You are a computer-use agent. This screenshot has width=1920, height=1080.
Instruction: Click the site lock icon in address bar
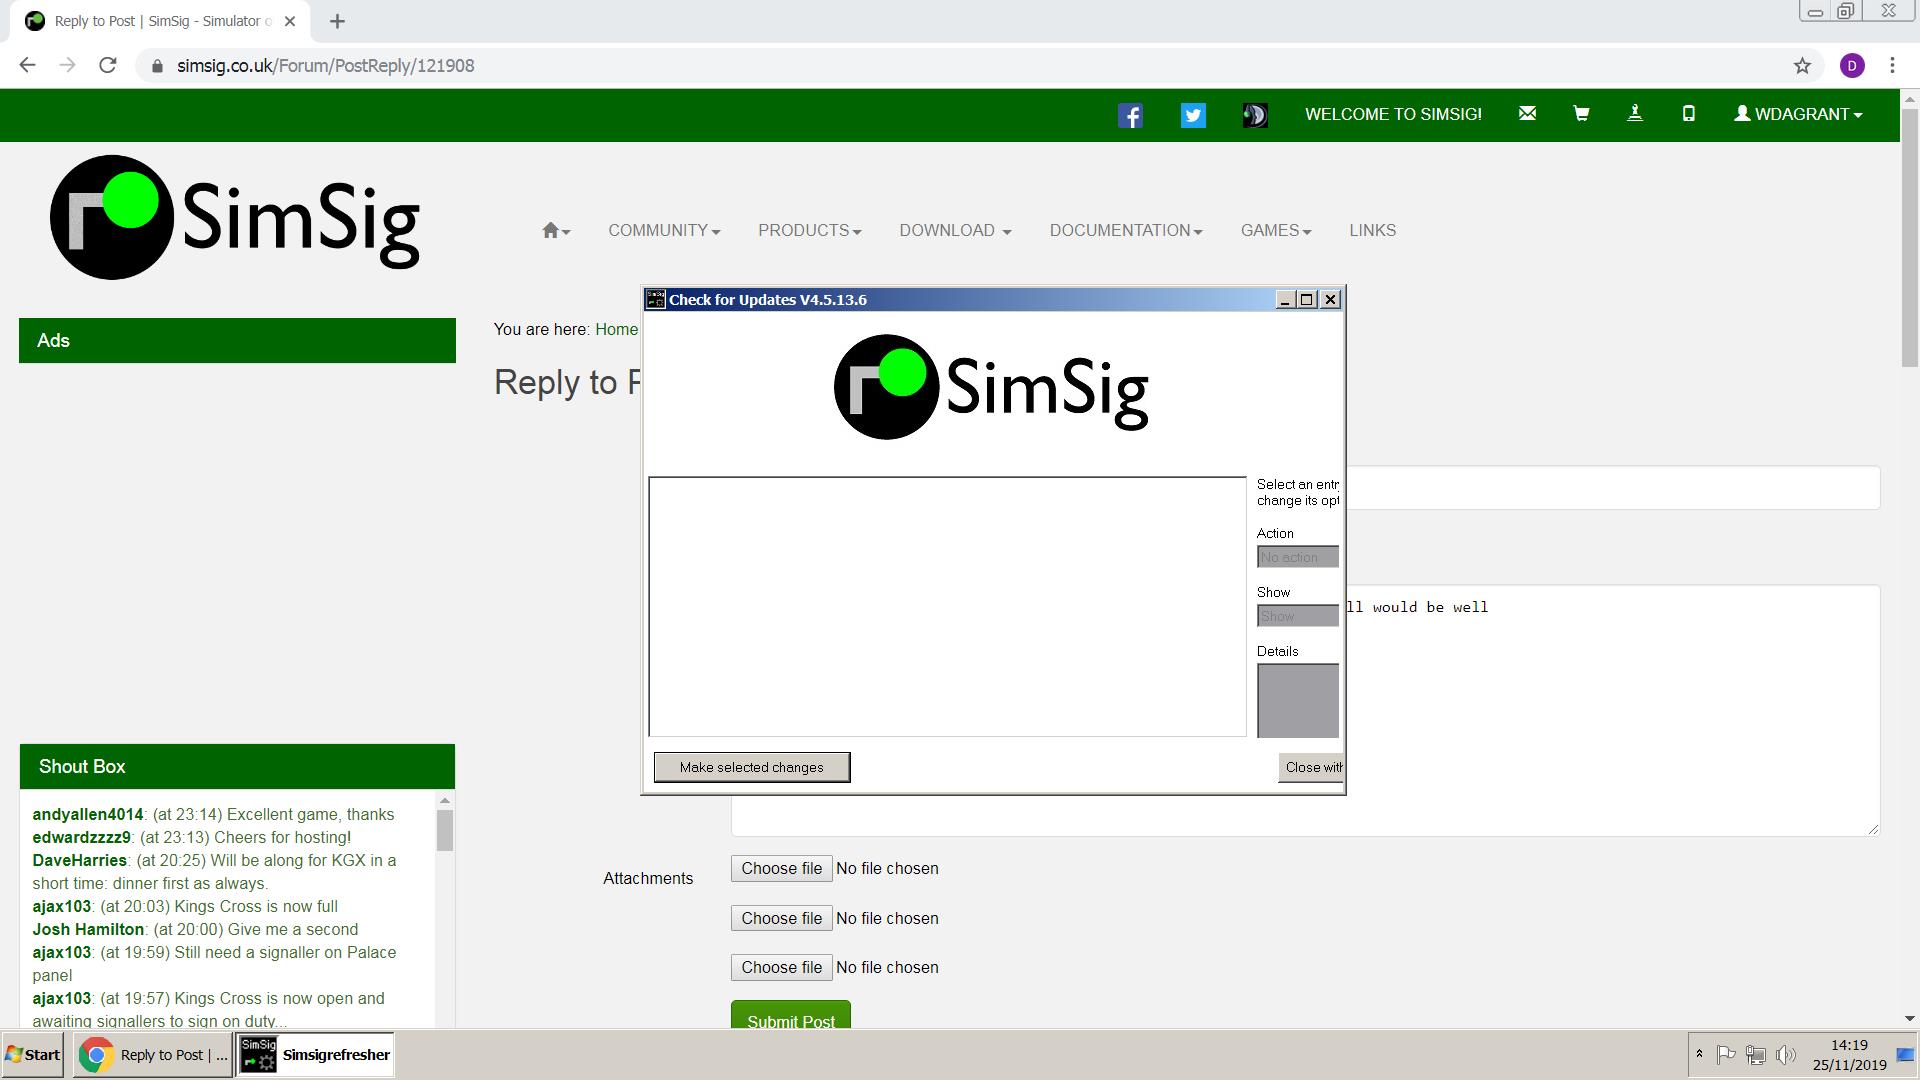(157, 66)
